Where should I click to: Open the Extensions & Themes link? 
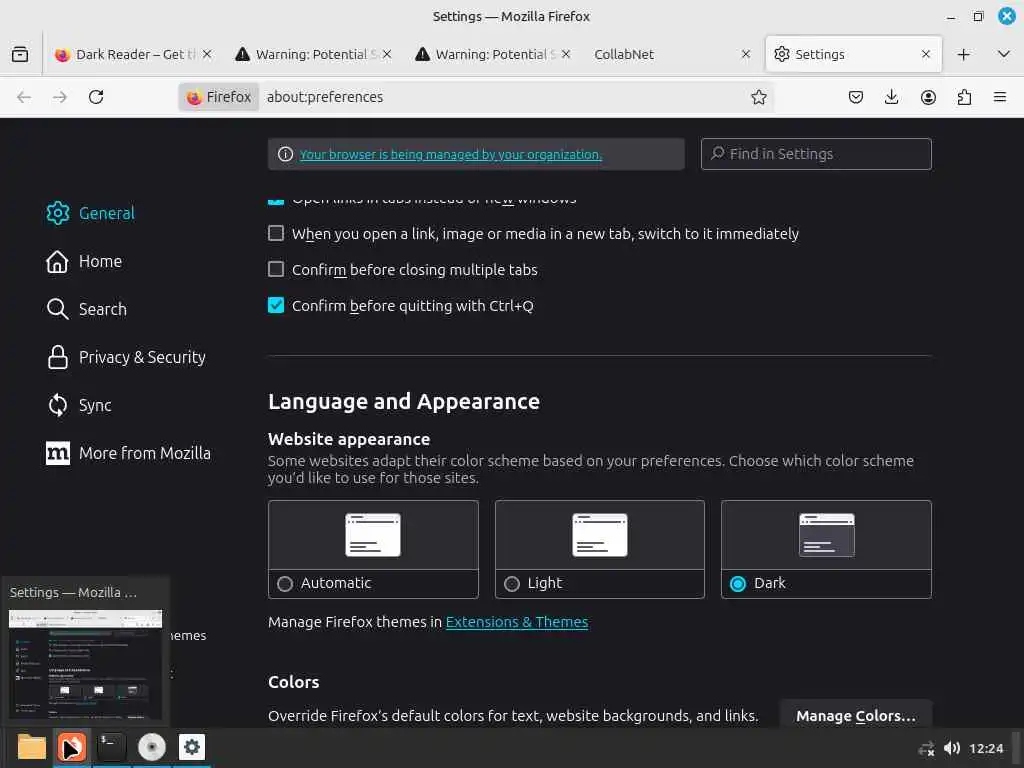tap(517, 622)
